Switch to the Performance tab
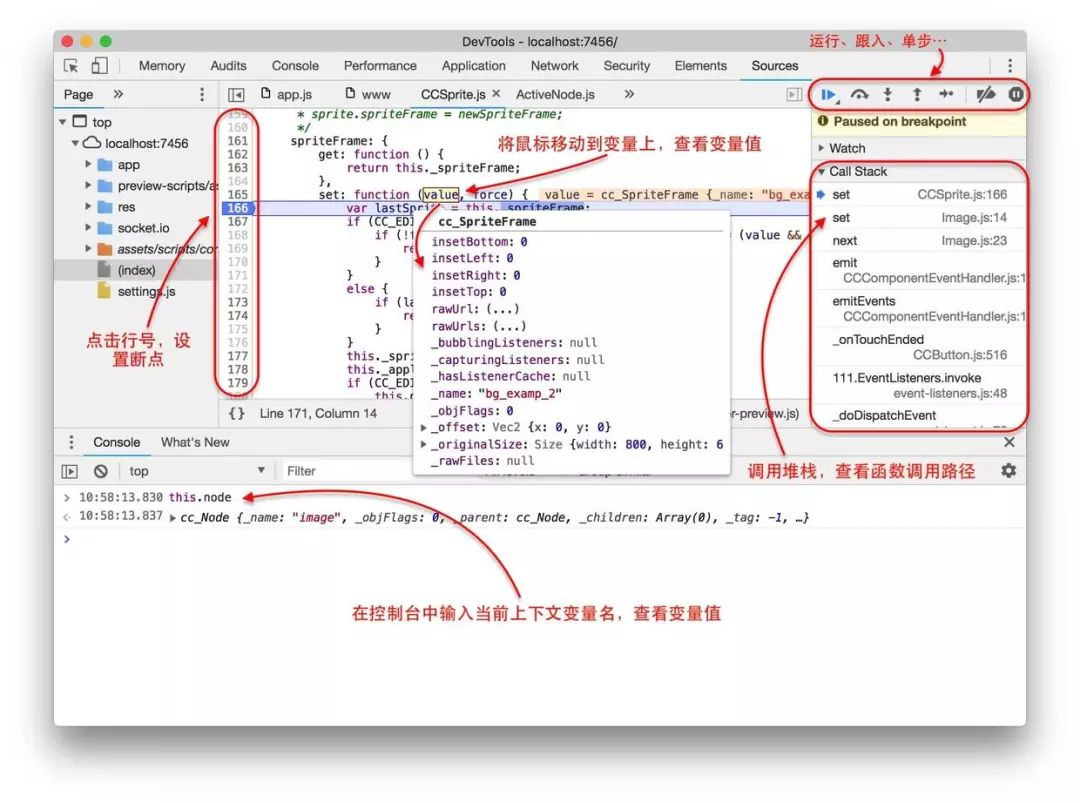 coord(380,65)
